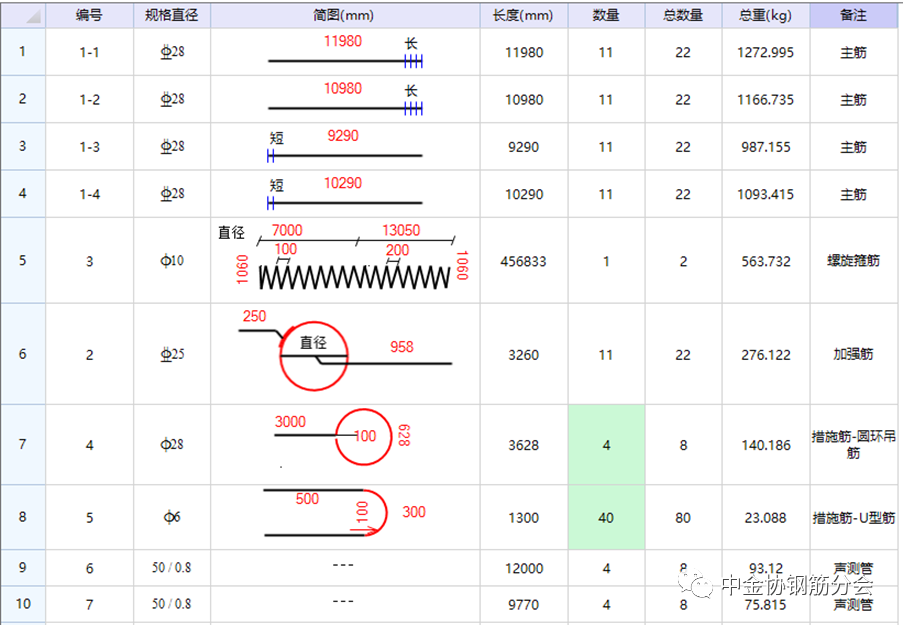Click the ring hanger diagram in row 7

click(x=344, y=445)
